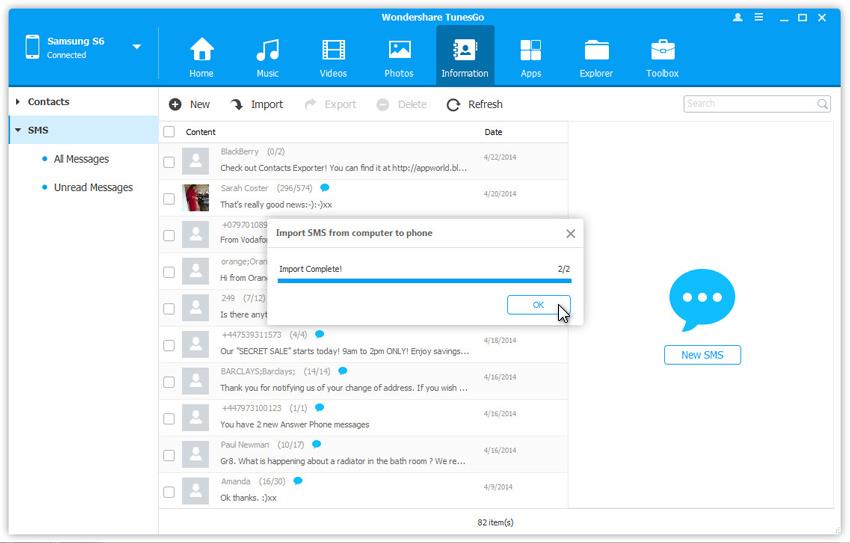Expand the Contacts tree node
Image resolution: width=850 pixels, height=543 pixels.
point(18,102)
